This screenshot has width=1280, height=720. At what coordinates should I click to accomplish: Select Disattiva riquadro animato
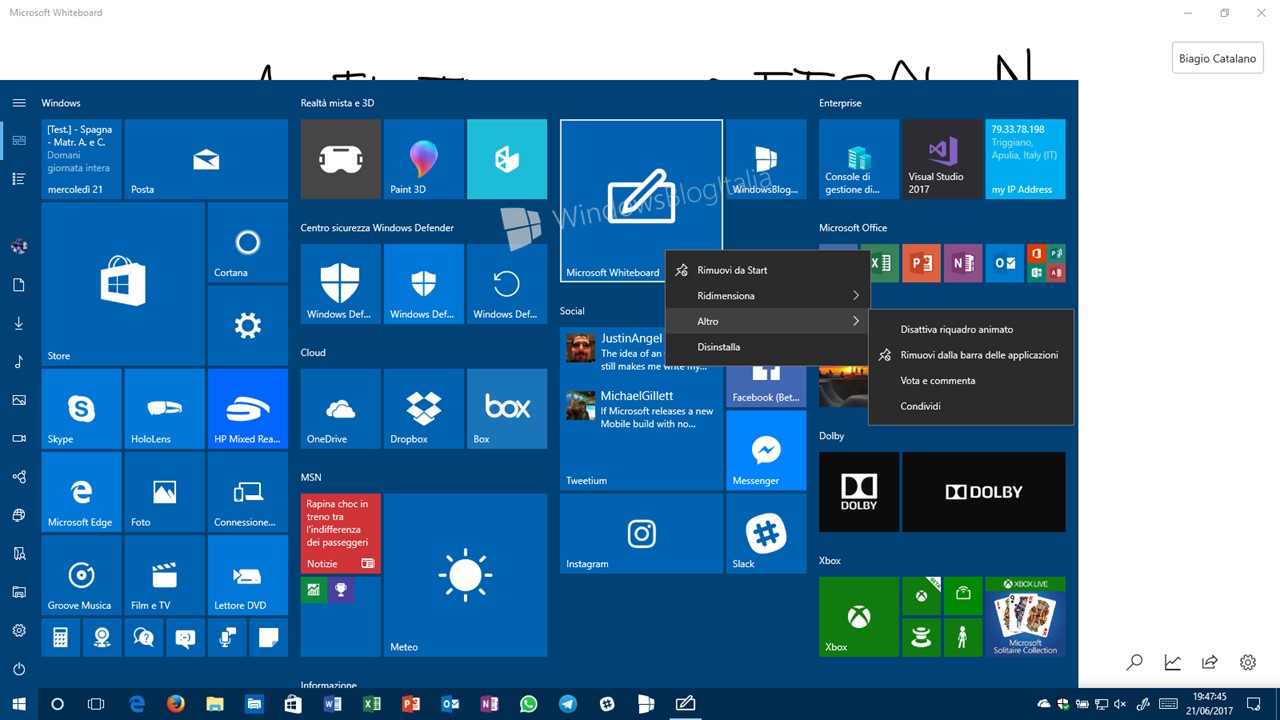tap(971, 329)
